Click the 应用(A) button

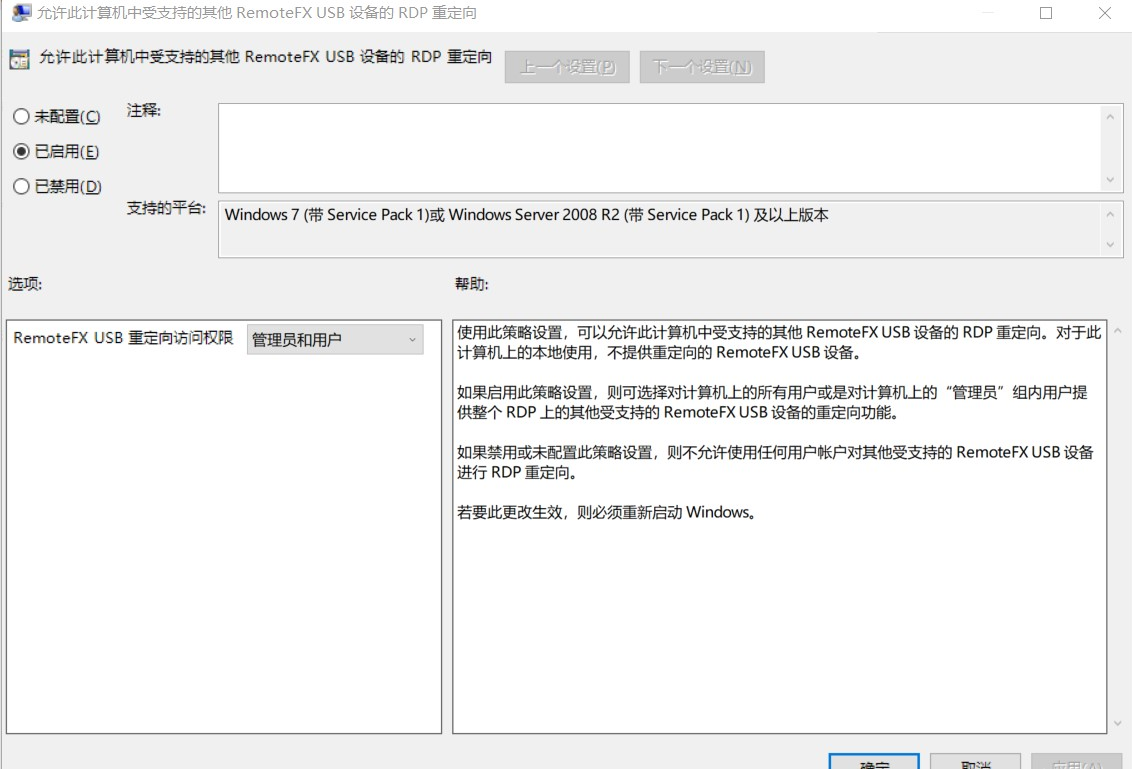pyautogui.click(x=1076, y=762)
